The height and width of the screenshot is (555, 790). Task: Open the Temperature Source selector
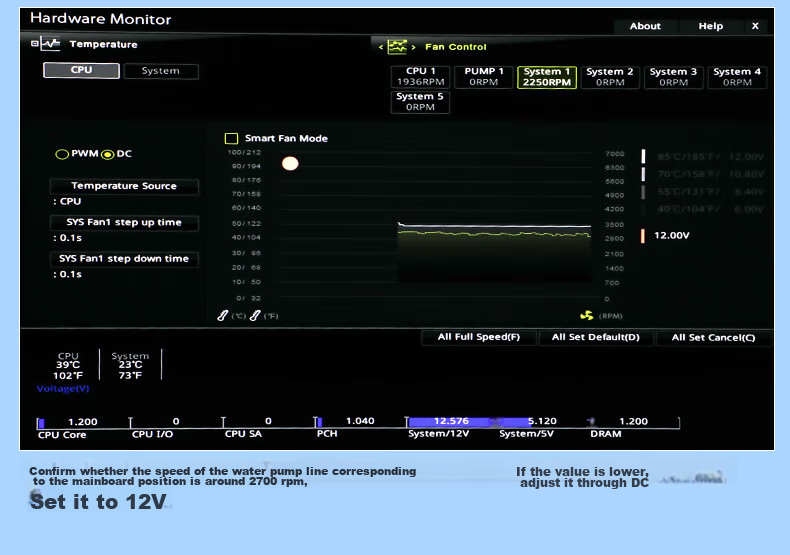click(124, 186)
